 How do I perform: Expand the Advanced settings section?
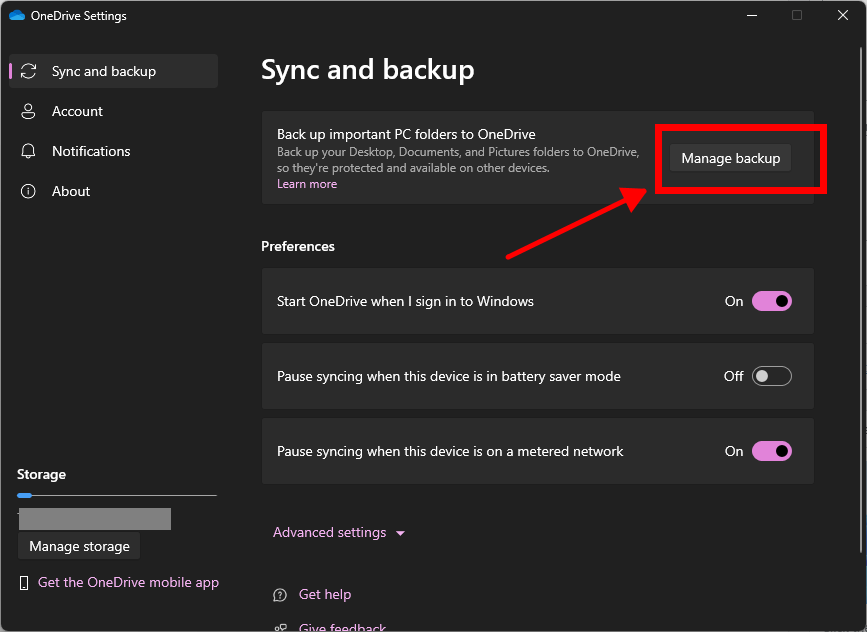pyautogui.click(x=330, y=533)
